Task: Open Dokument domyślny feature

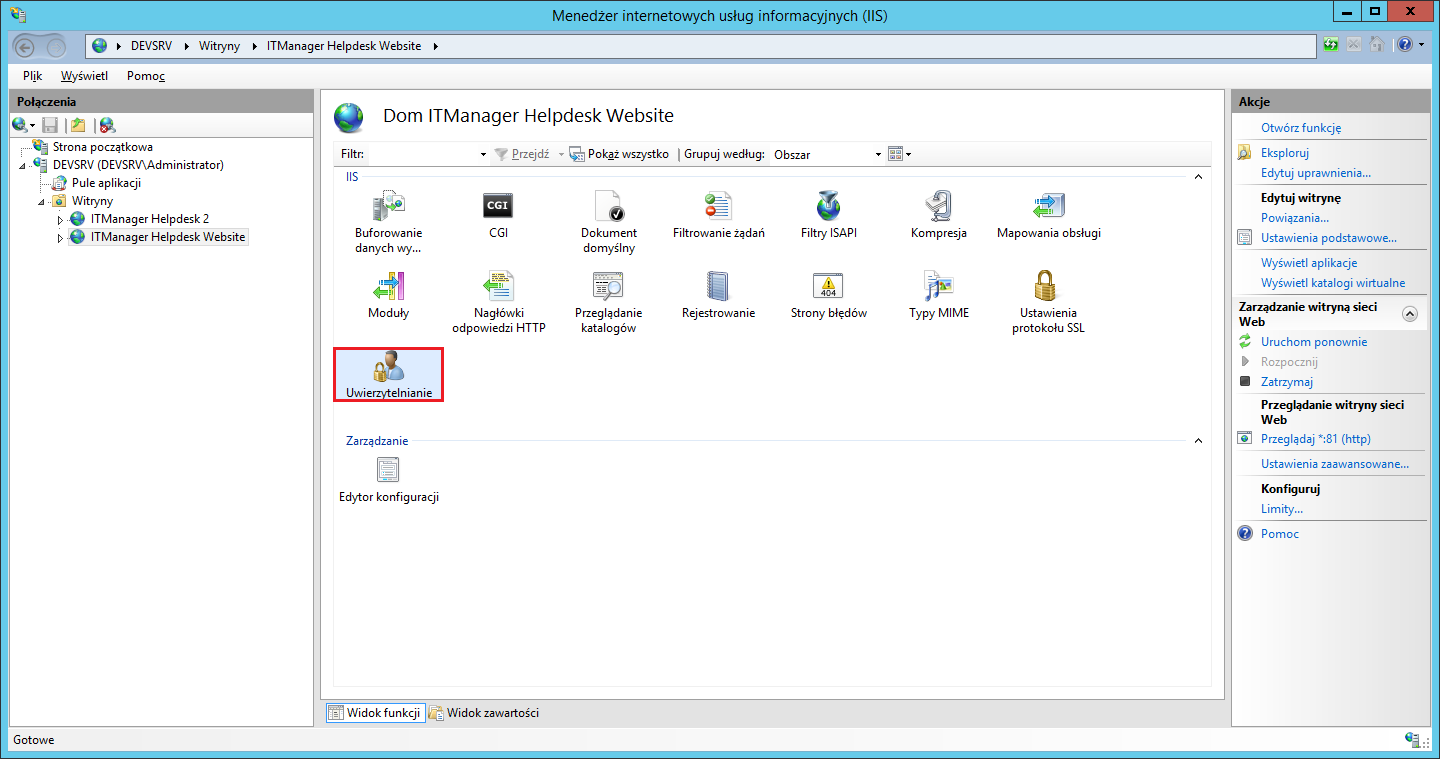Action: tap(608, 222)
